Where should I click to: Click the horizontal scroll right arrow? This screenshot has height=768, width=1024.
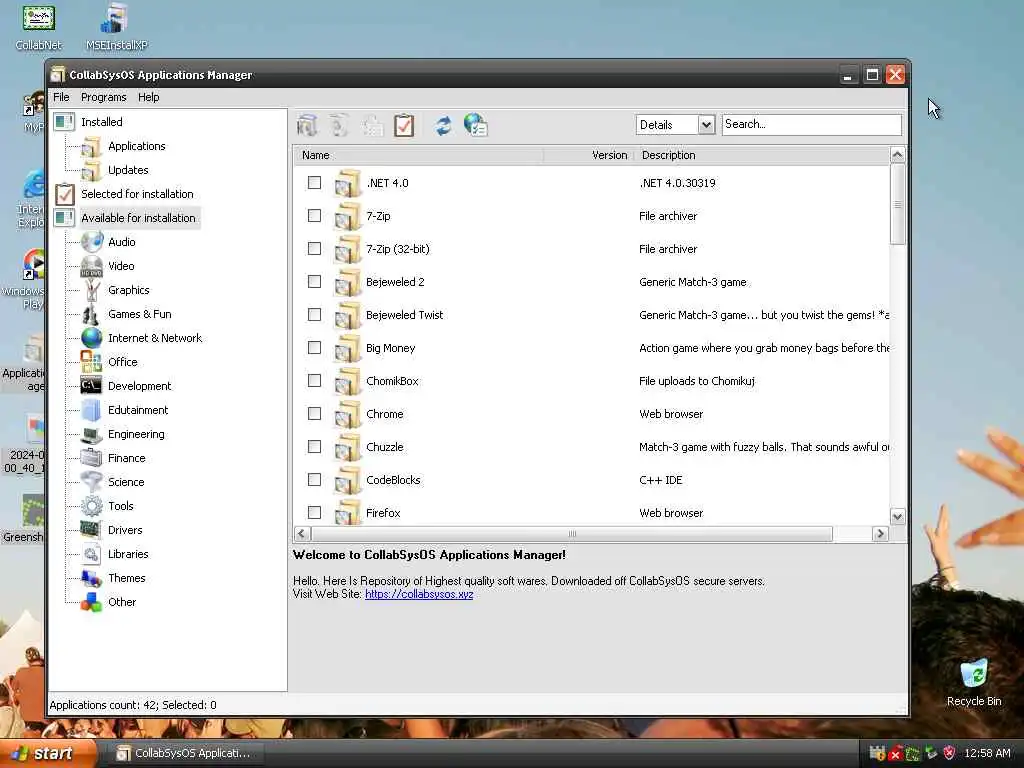tap(880, 534)
